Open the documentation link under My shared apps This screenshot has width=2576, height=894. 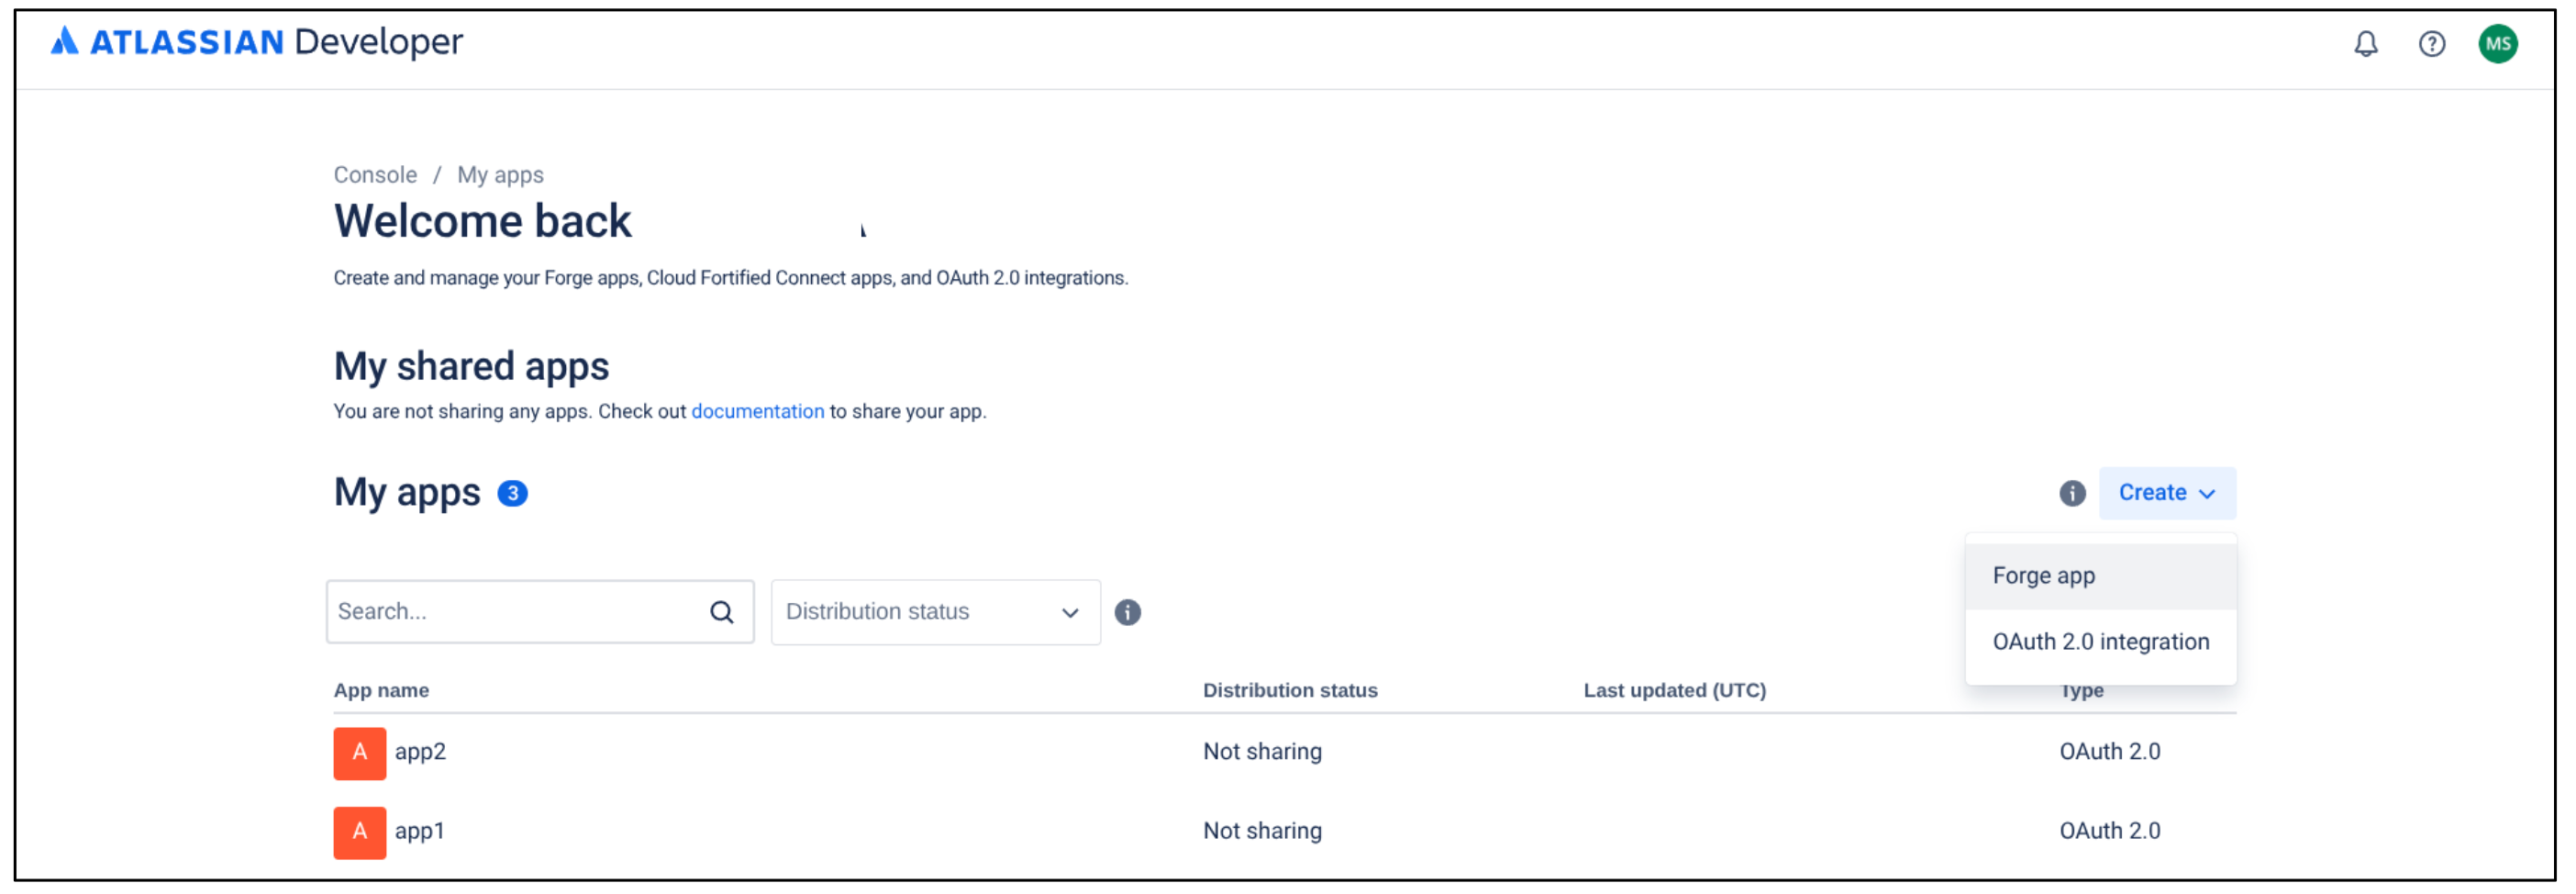pos(758,411)
